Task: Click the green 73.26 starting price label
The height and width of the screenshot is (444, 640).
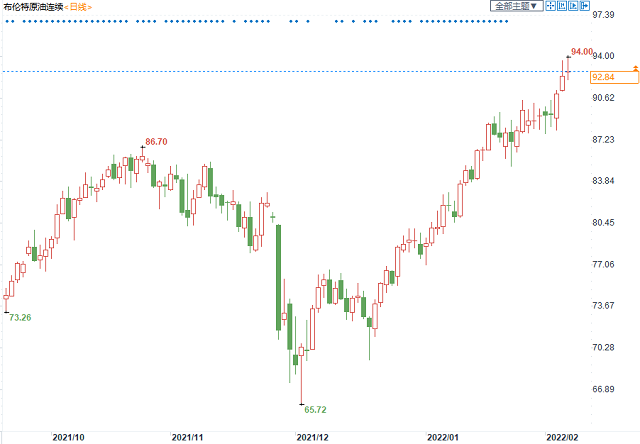Action: pyautogui.click(x=20, y=317)
